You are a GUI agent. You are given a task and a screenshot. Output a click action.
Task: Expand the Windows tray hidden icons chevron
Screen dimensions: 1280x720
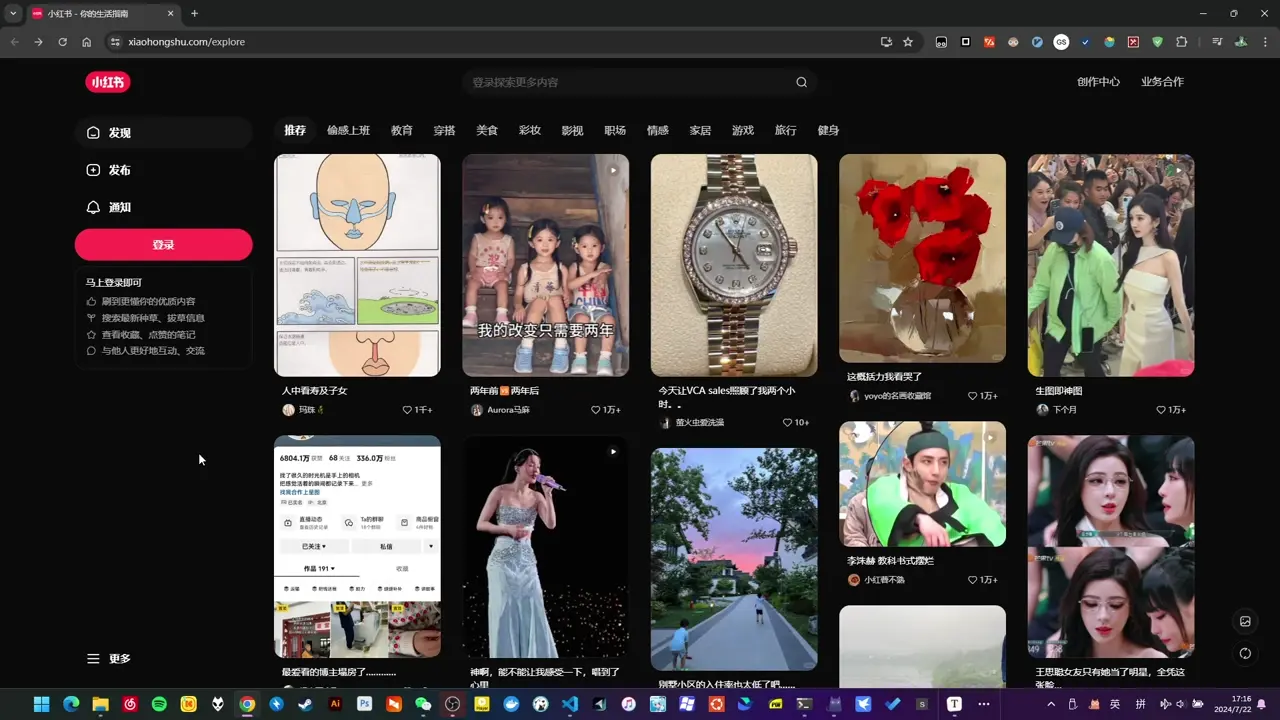[1050, 704]
